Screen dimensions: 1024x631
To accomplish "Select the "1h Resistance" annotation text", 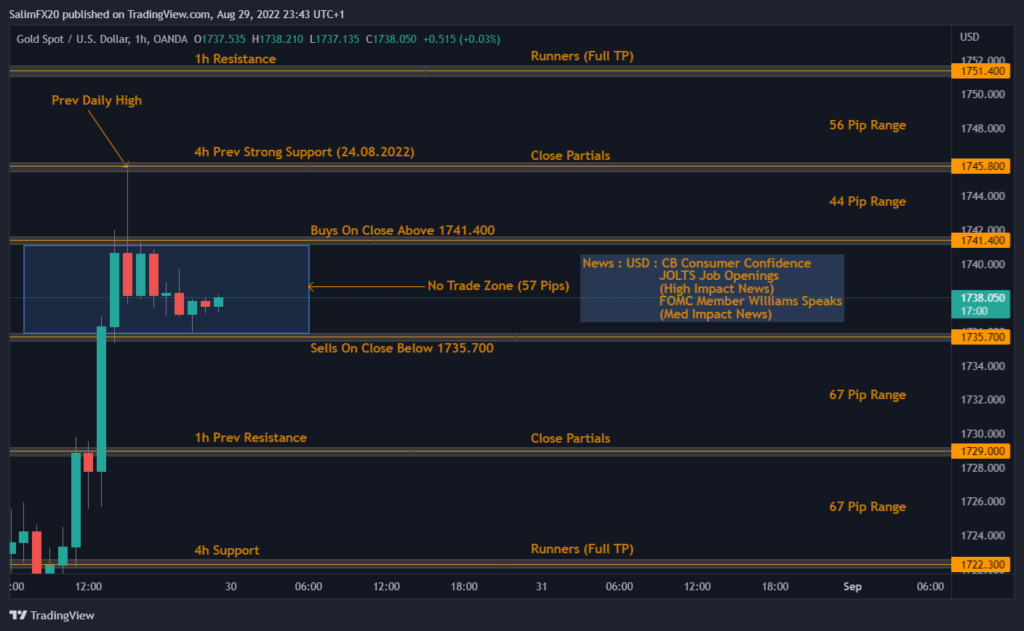I will point(234,58).
